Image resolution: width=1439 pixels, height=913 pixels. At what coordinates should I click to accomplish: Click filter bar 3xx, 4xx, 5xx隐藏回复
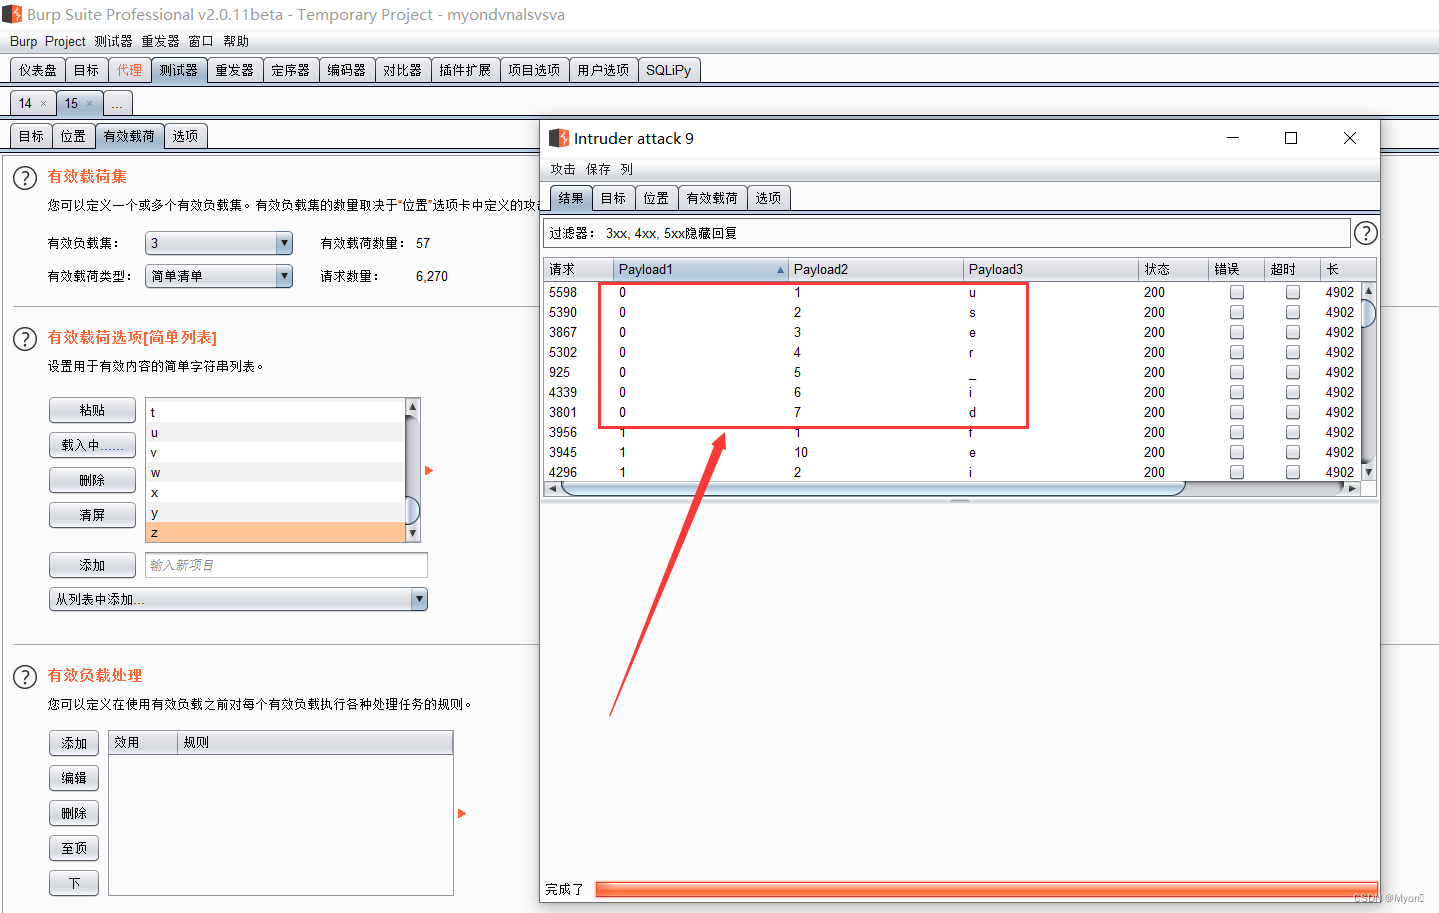coord(946,233)
